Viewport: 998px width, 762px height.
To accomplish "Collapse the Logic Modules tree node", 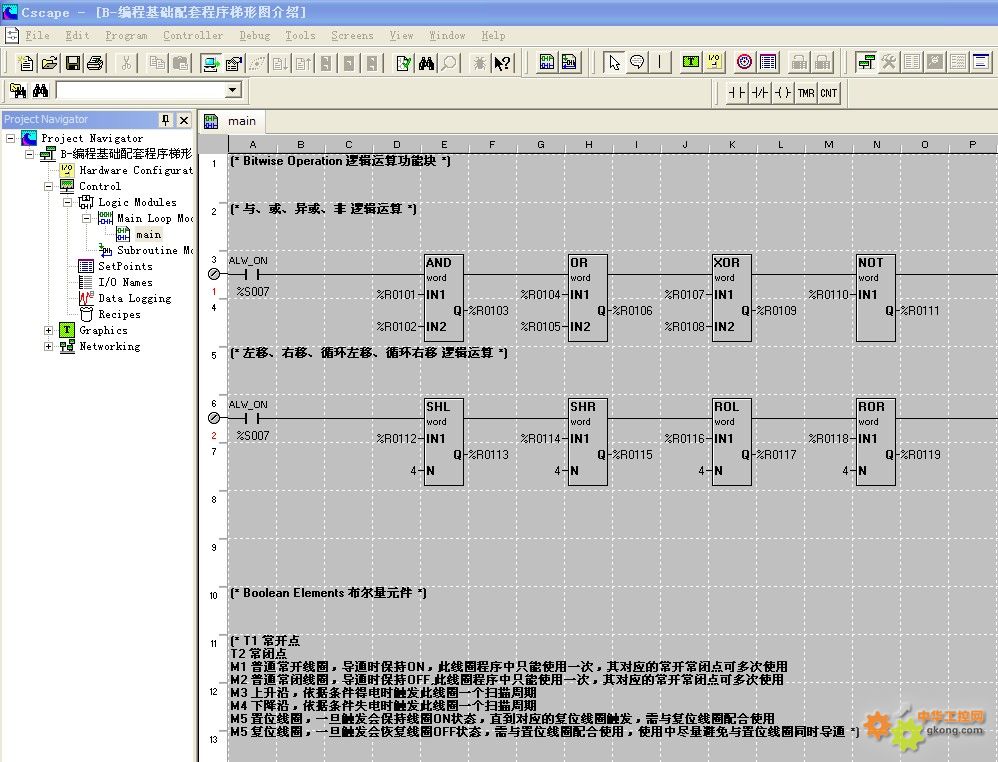I will [x=68, y=202].
